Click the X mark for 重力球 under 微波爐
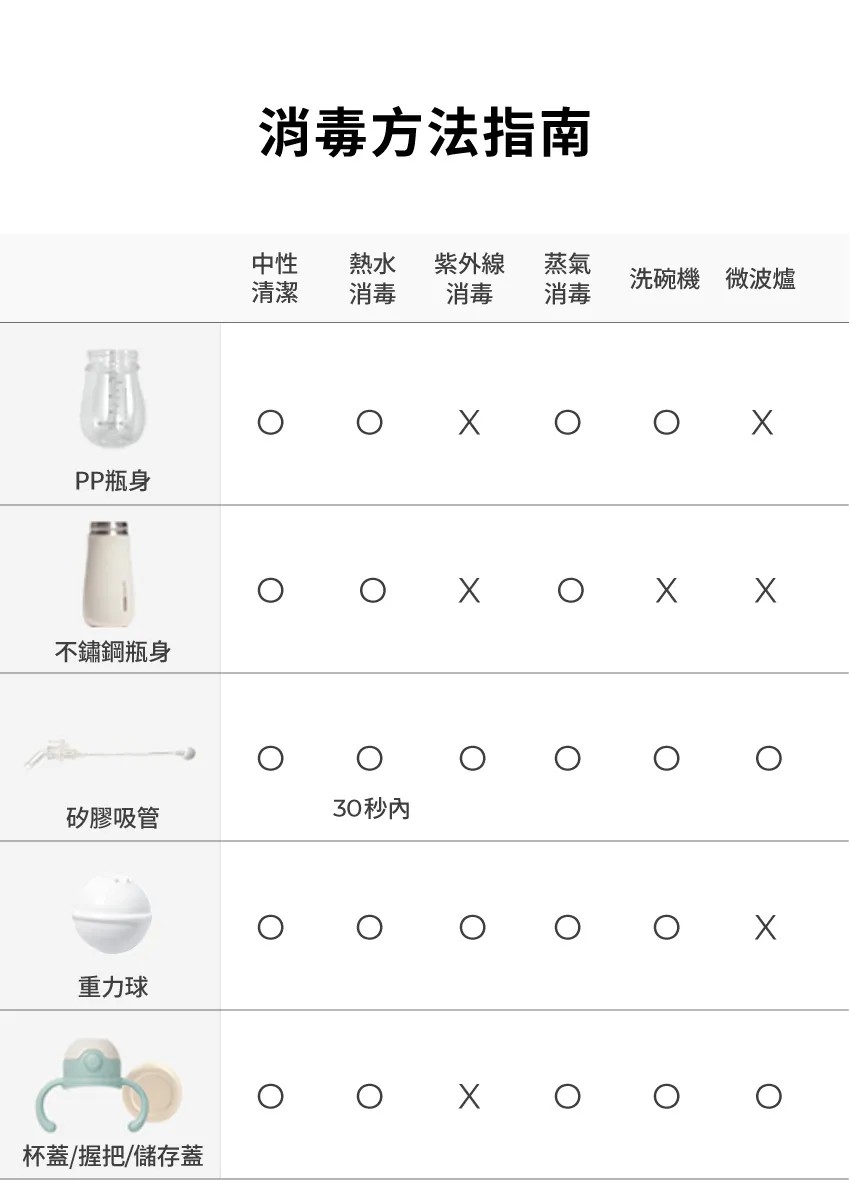 click(765, 928)
